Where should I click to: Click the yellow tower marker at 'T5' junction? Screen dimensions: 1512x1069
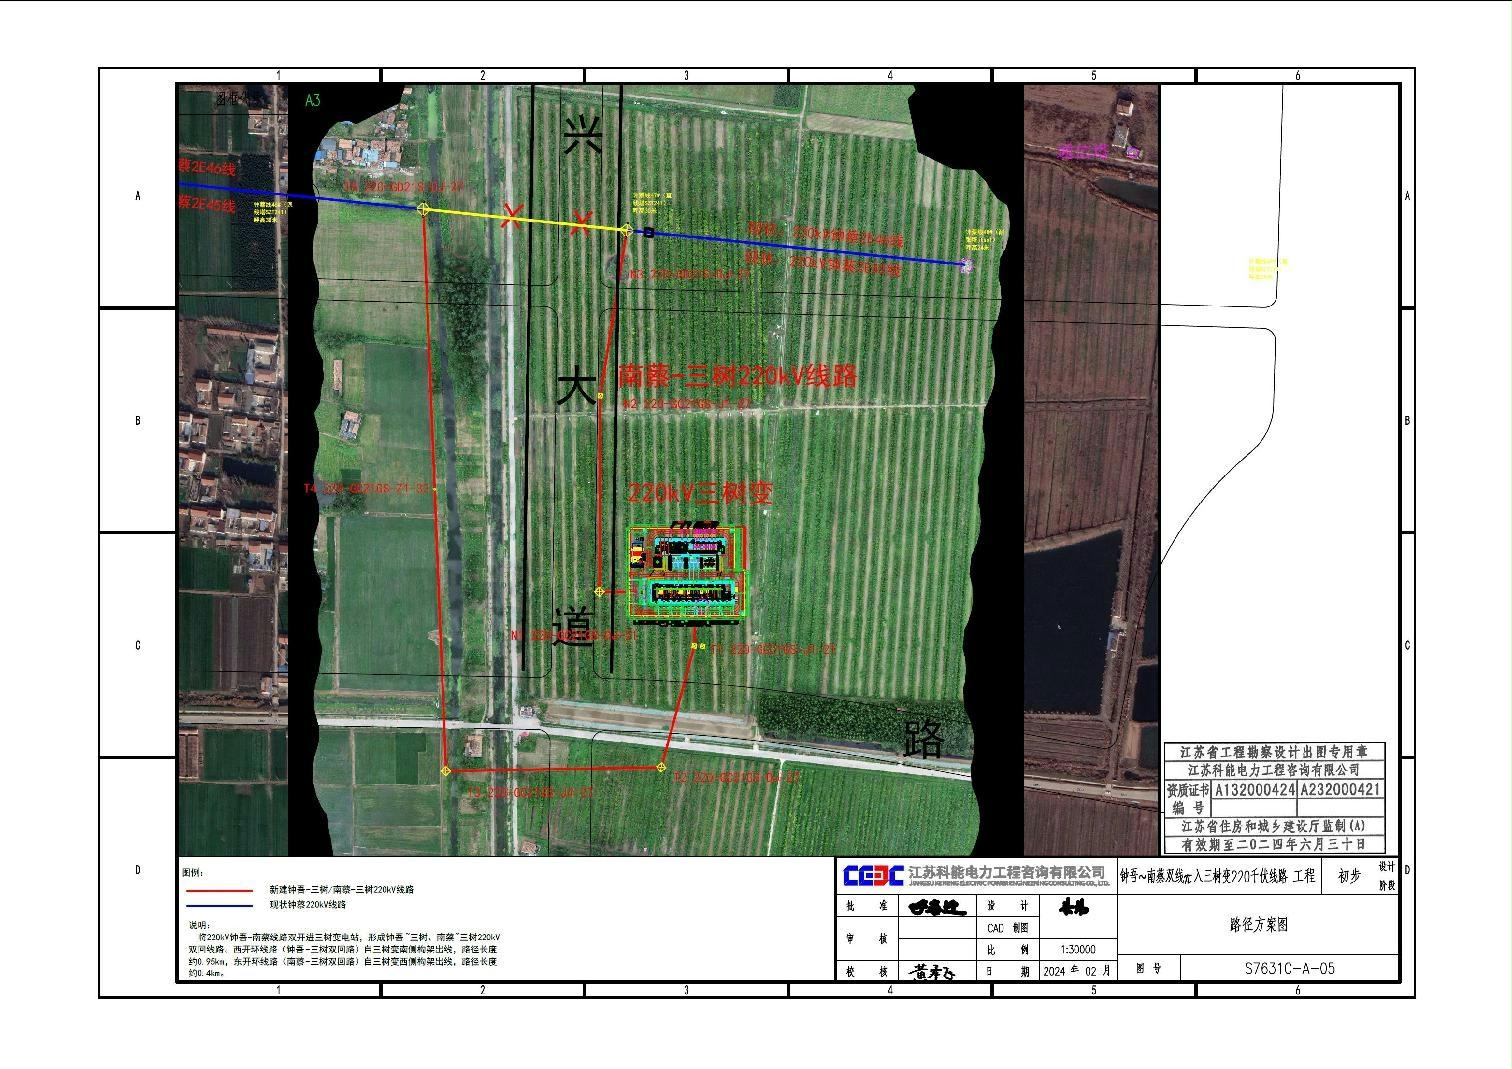423,209
